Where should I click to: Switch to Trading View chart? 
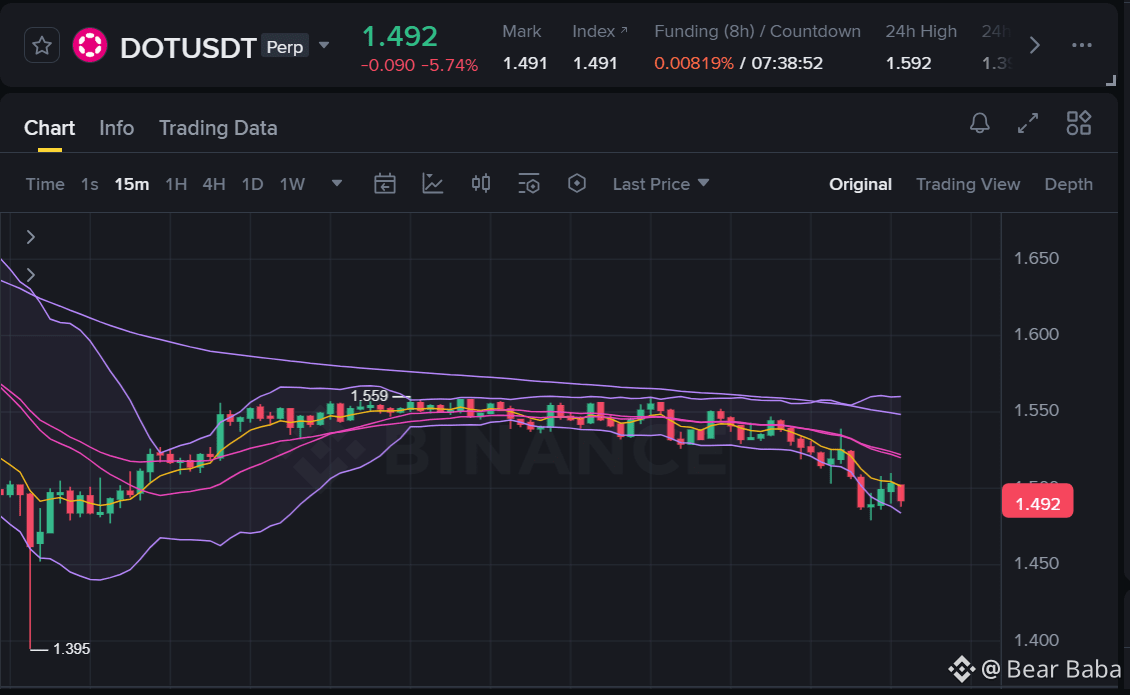[968, 185]
